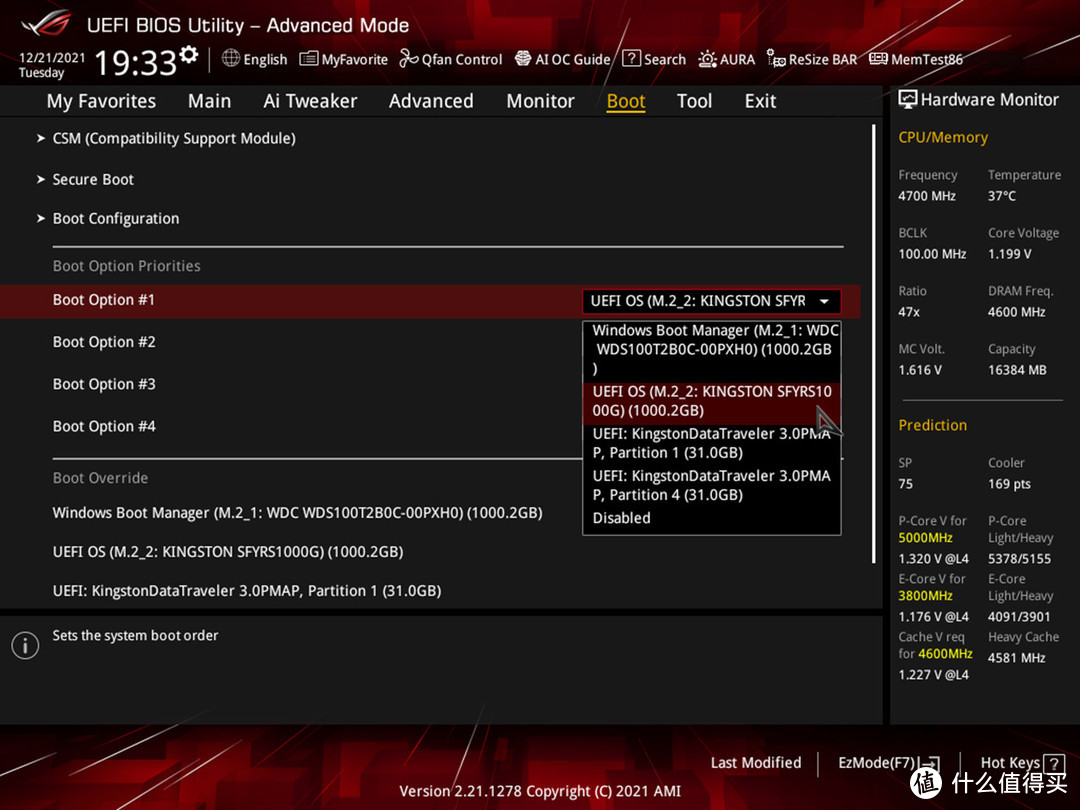Open the Search tool
This screenshot has height=810, width=1080.
click(x=654, y=59)
